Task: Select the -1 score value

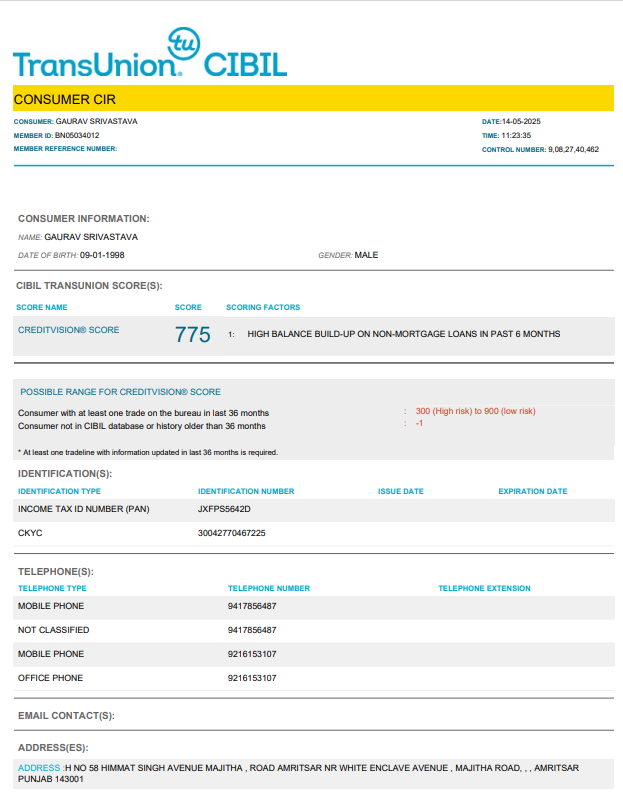Action: pos(419,424)
